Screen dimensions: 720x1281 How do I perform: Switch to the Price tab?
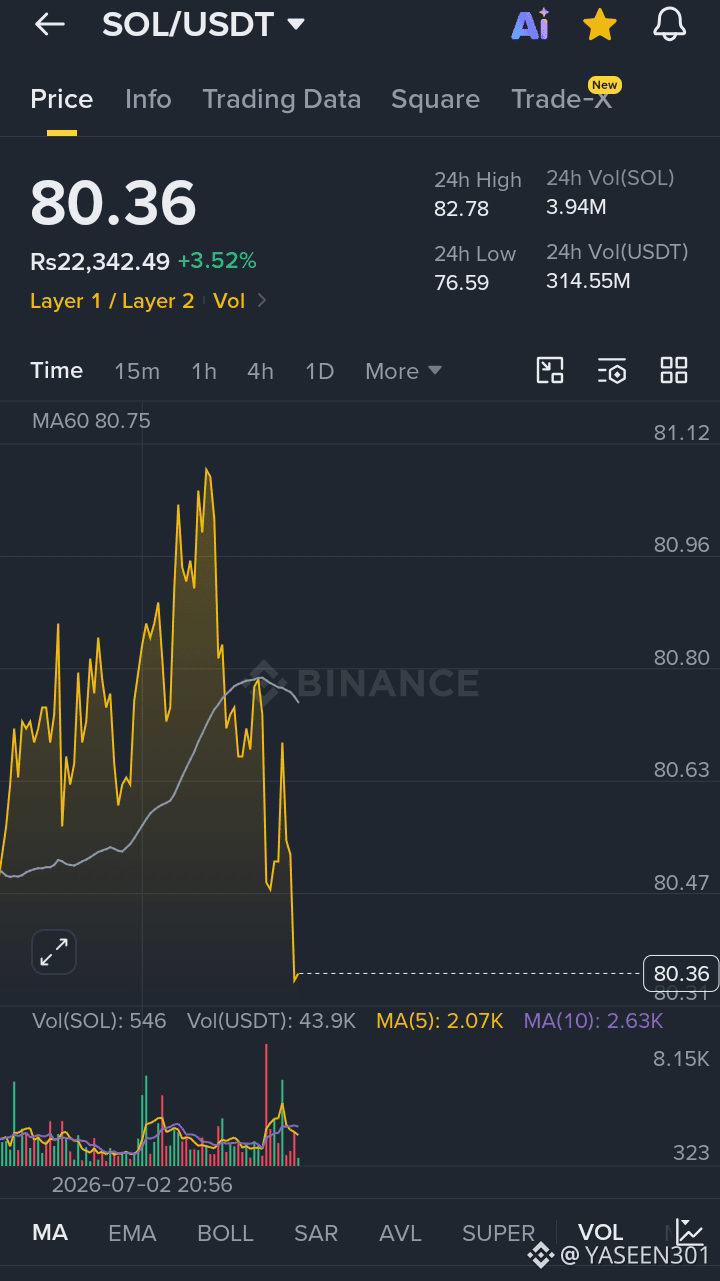click(x=62, y=99)
